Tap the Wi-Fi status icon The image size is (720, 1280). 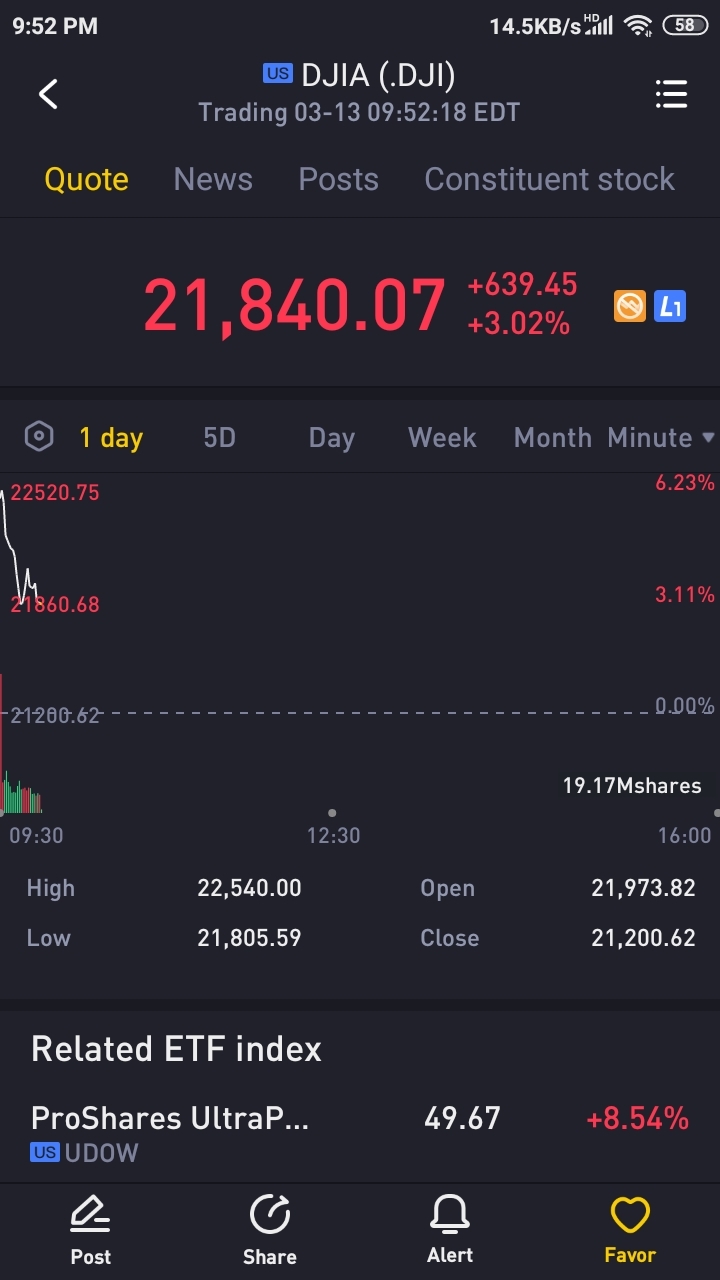638,26
